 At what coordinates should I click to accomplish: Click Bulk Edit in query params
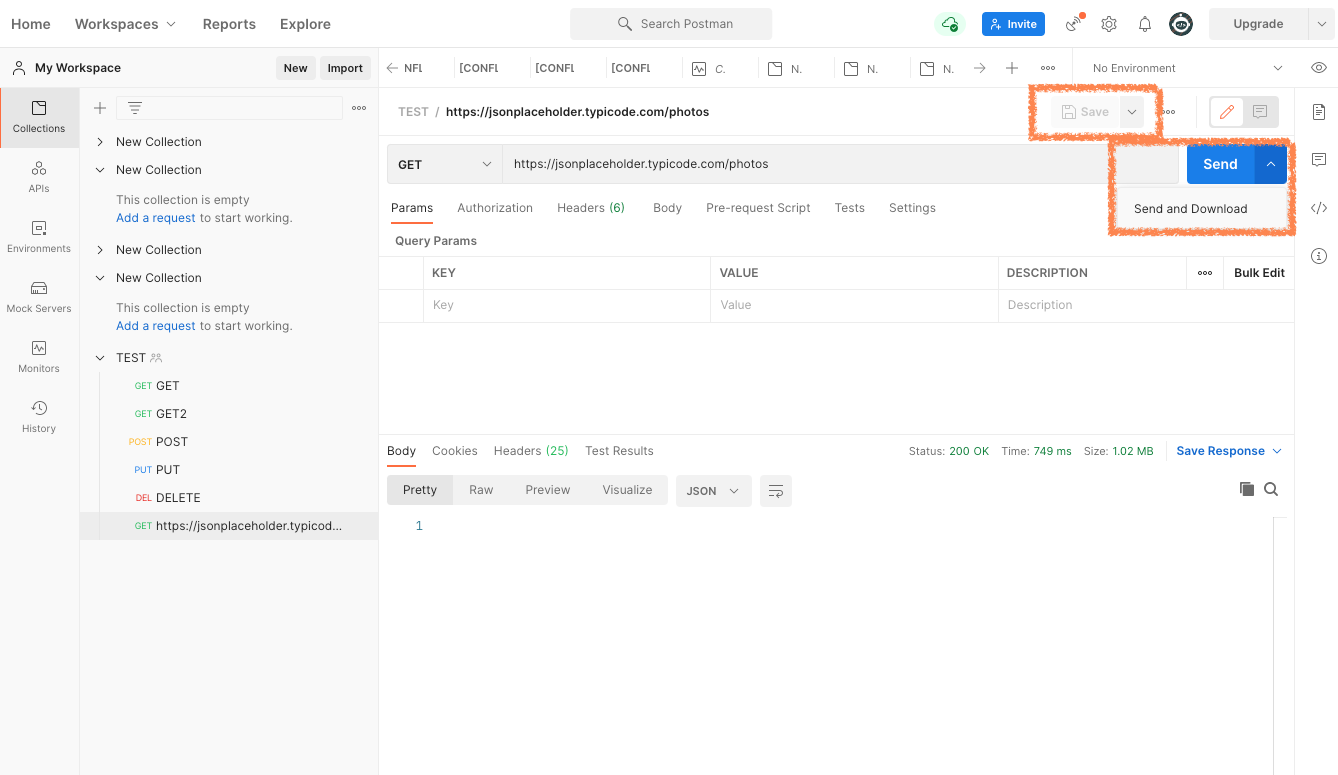(x=1259, y=273)
